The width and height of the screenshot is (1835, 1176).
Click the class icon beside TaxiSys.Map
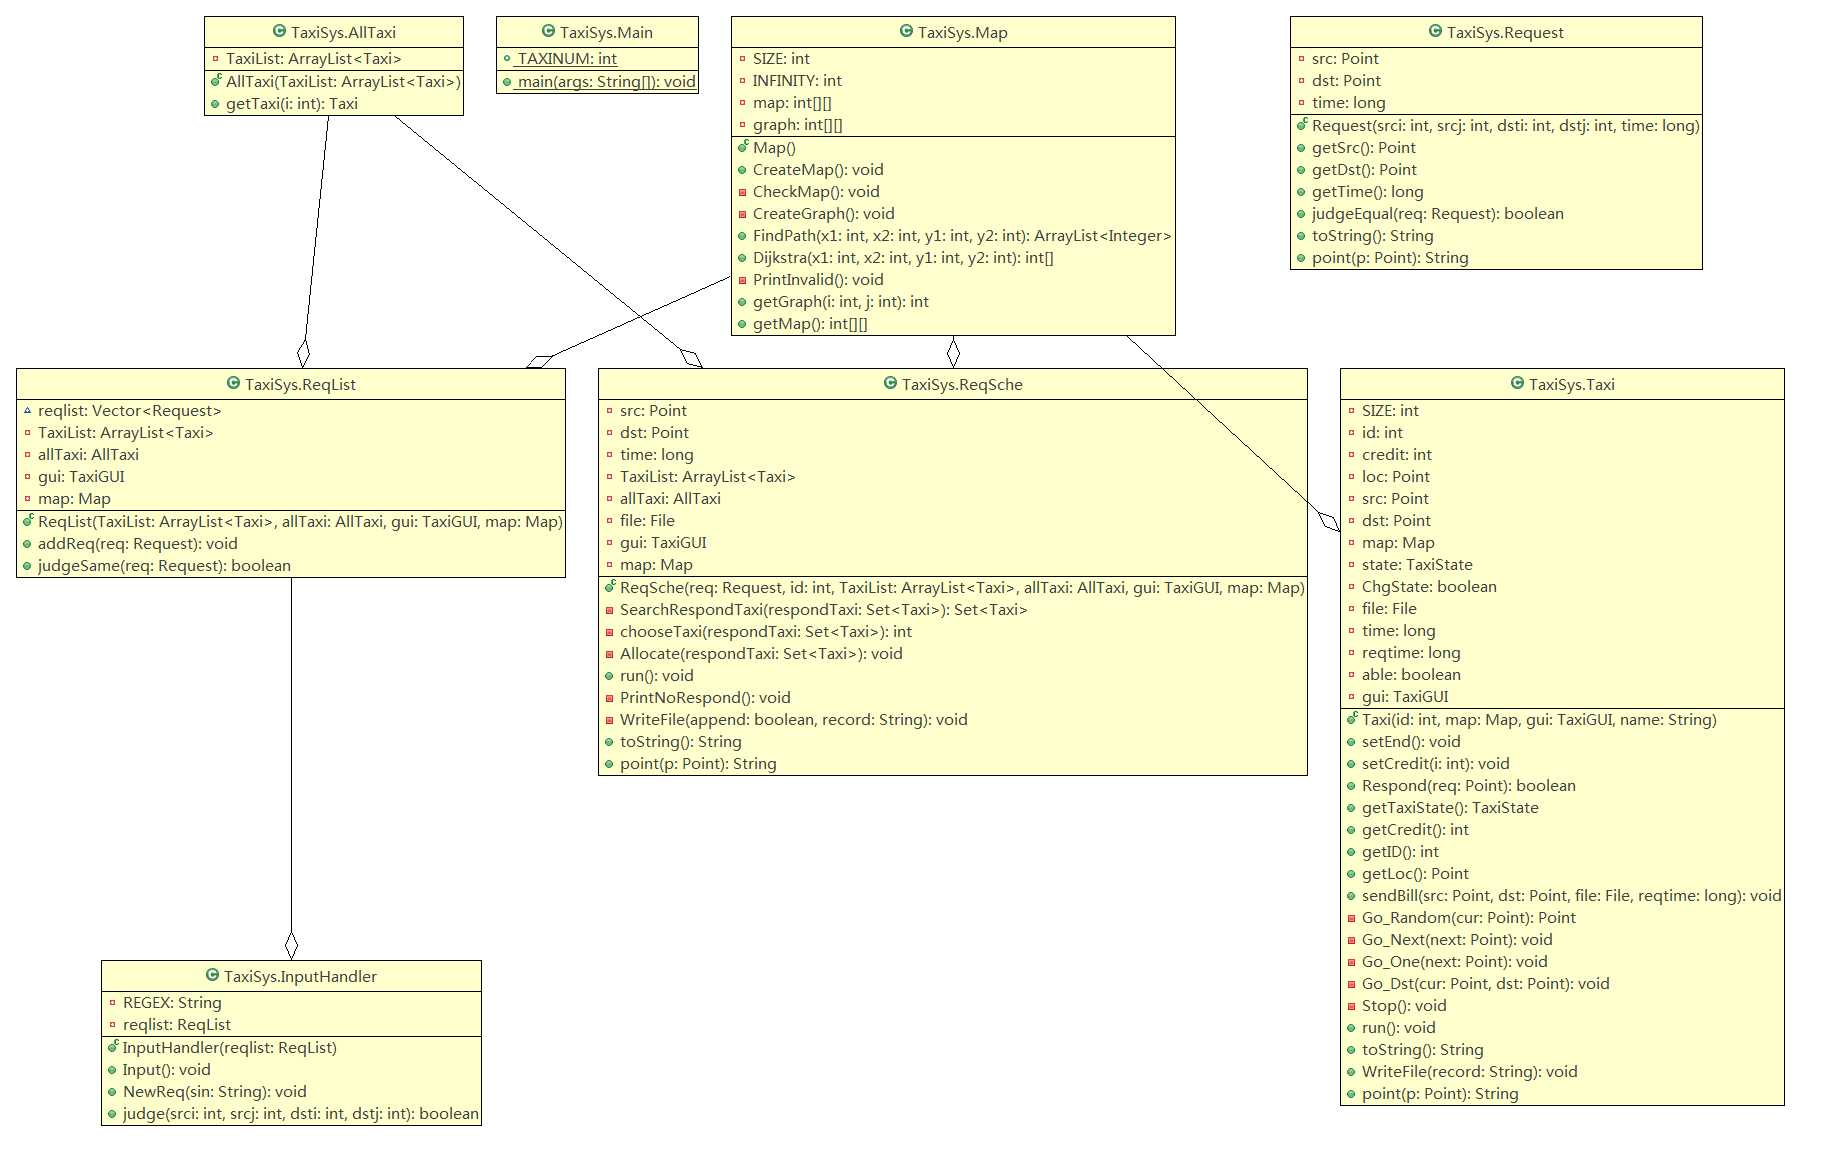(x=906, y=32)
